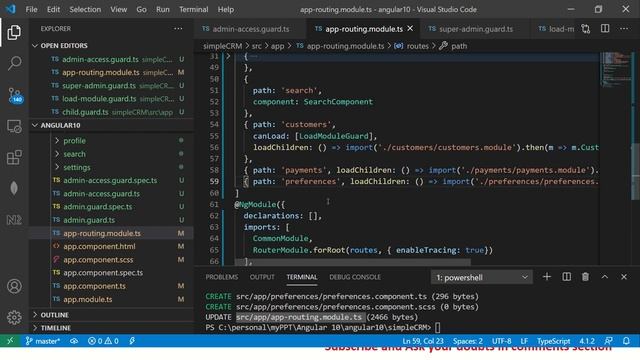Kill the terminal with trash icon

[x=585, y=277]
